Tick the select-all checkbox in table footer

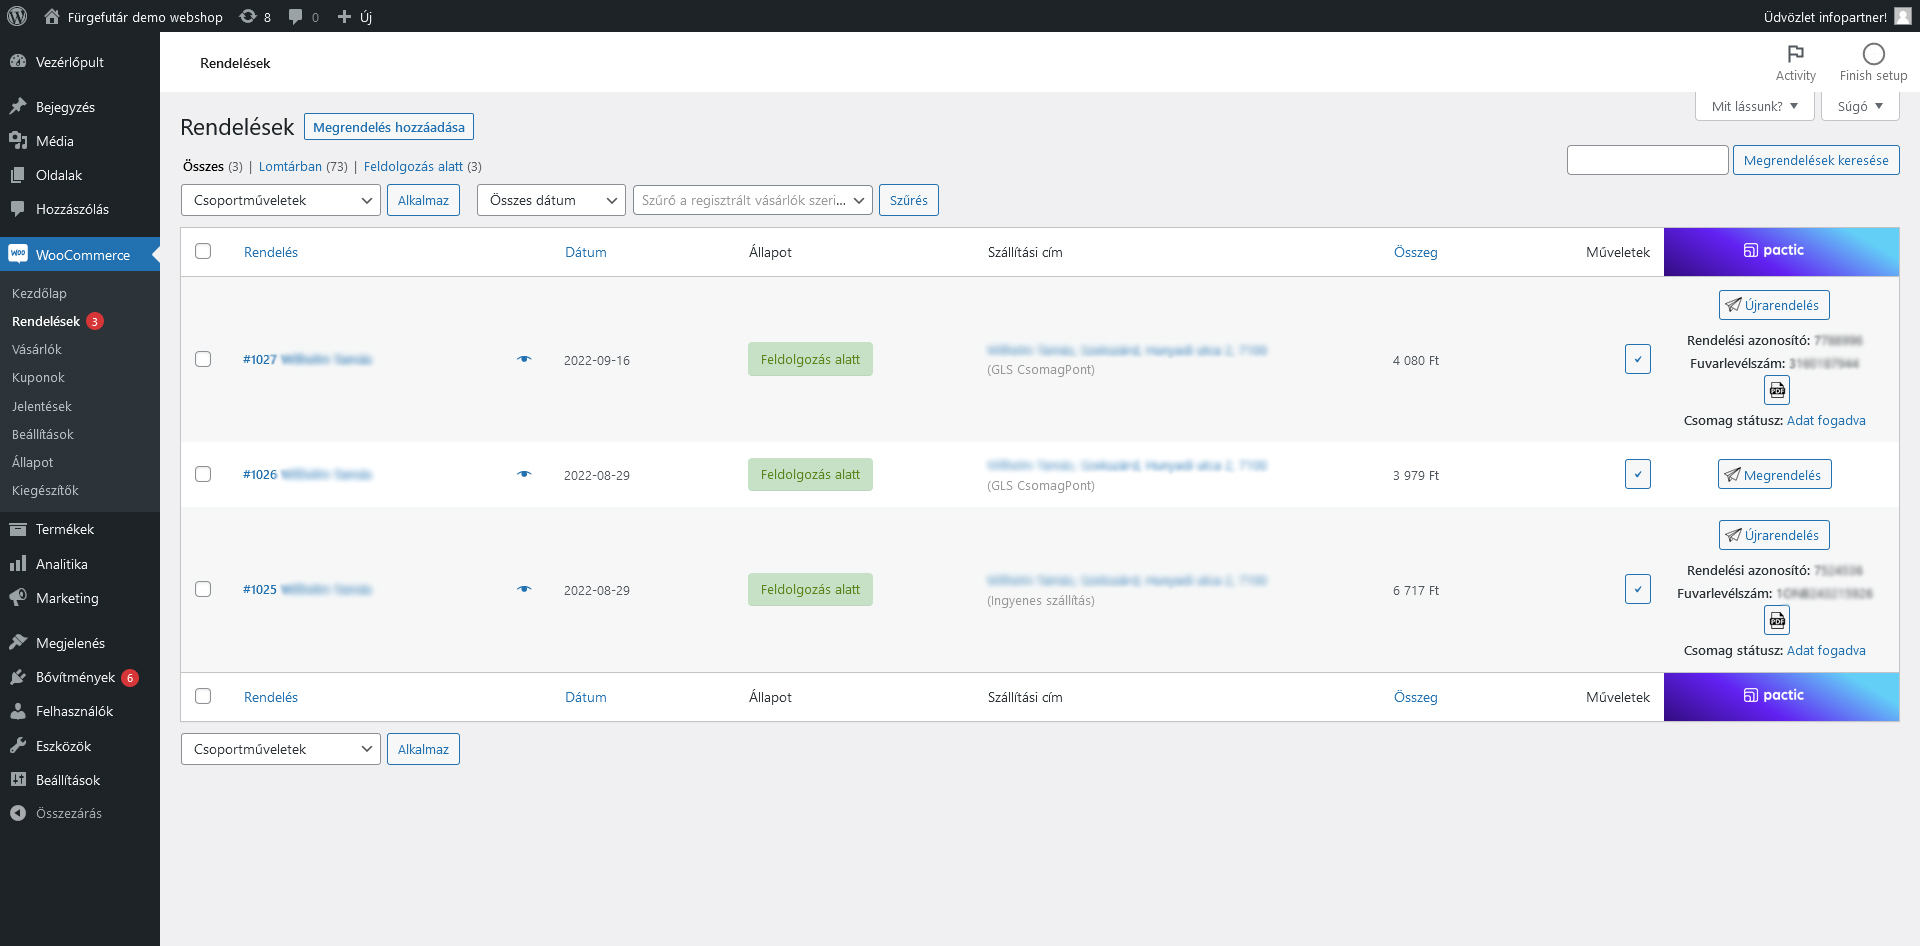(x=203, y=696)
